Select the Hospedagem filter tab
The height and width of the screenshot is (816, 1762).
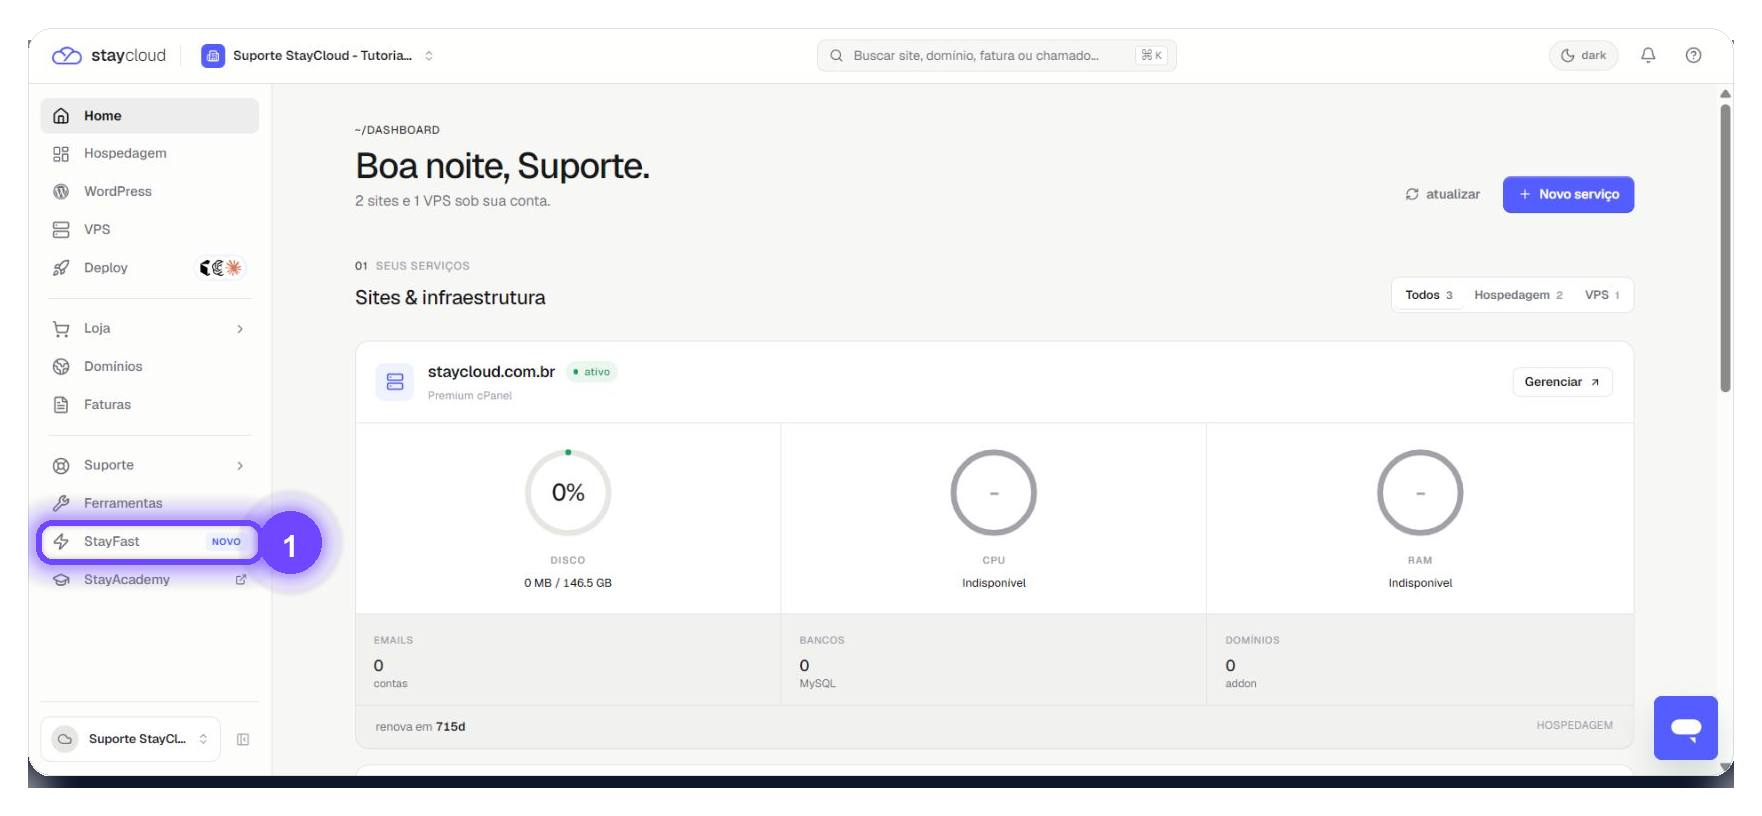pos(1518,296)
